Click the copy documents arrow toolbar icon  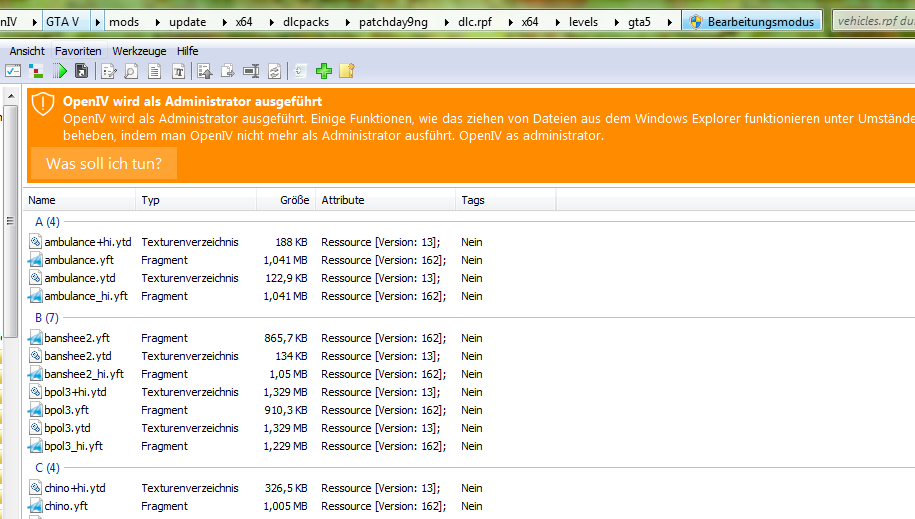coord(228,71)
